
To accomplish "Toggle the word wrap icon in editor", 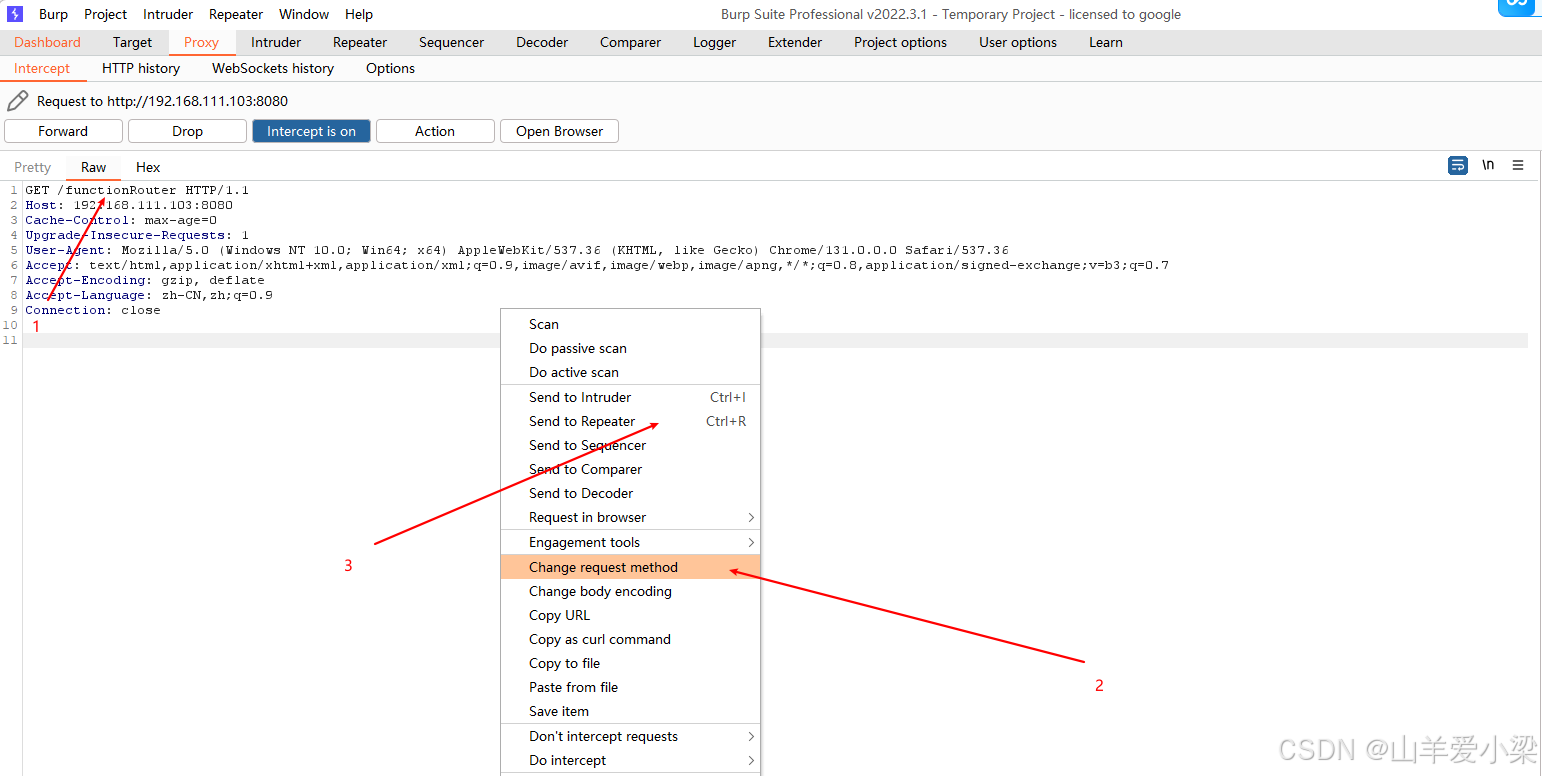I will point(1458,165).
